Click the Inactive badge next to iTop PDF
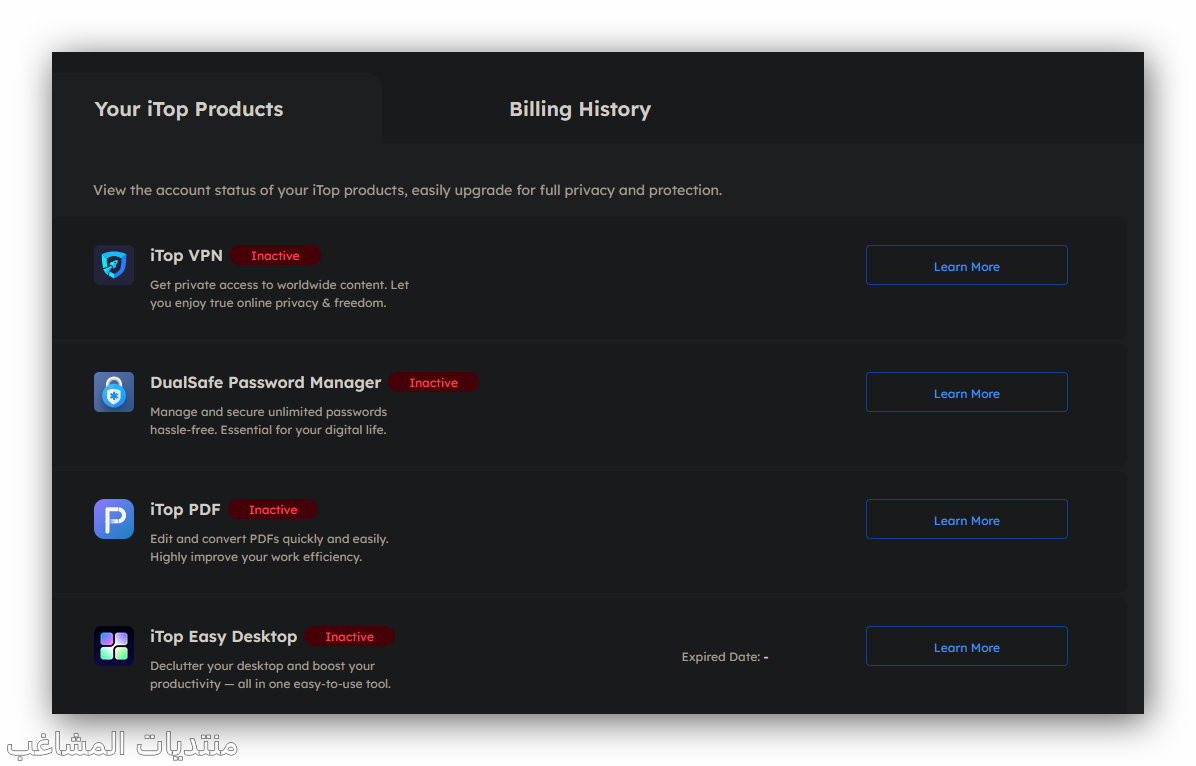This screenshot has height=766, width=1196. [273, 510]
